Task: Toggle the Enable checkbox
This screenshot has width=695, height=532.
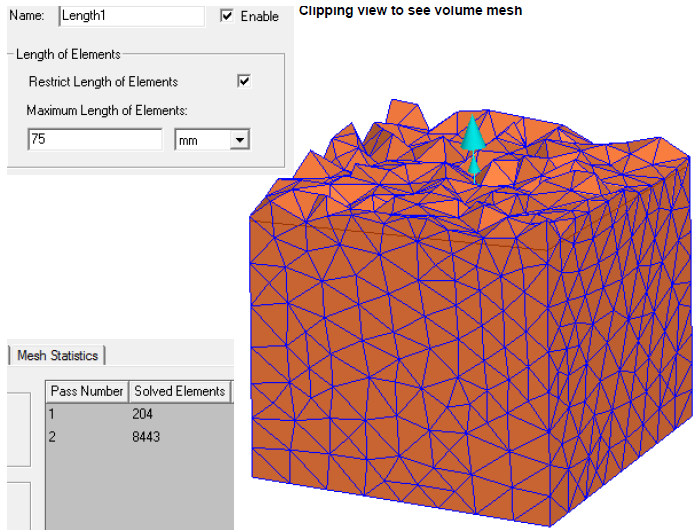Action: [227, 16]
